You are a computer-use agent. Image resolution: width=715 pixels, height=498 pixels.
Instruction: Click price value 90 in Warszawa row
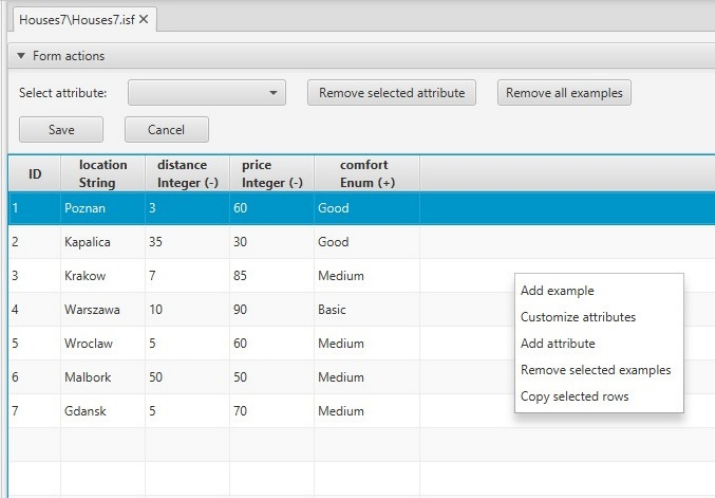[x=272, y=309]
